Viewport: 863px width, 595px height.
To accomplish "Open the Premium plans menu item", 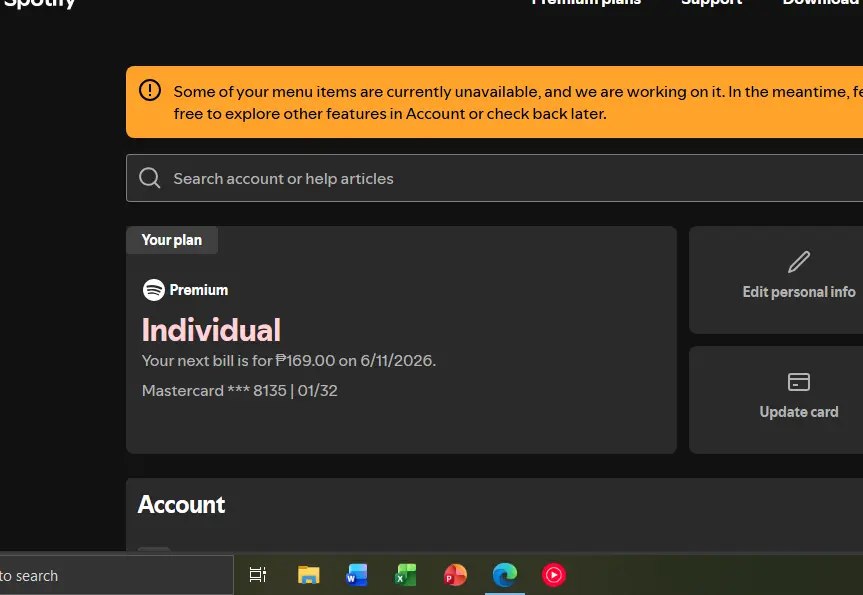I will tap(586, 3).
